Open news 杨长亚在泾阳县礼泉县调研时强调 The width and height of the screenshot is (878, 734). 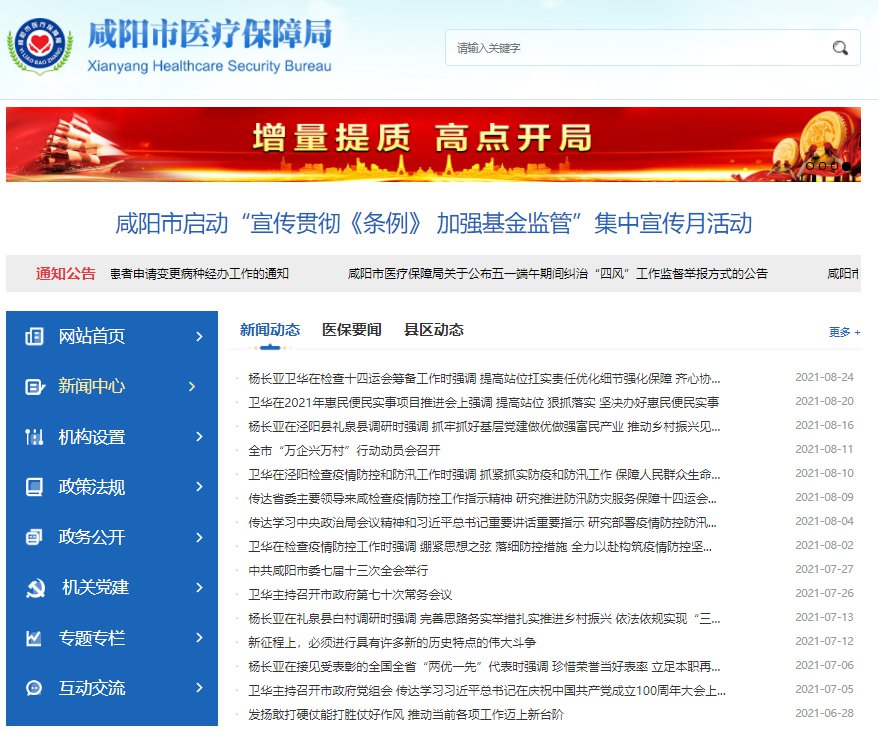[x=484, y=427]
